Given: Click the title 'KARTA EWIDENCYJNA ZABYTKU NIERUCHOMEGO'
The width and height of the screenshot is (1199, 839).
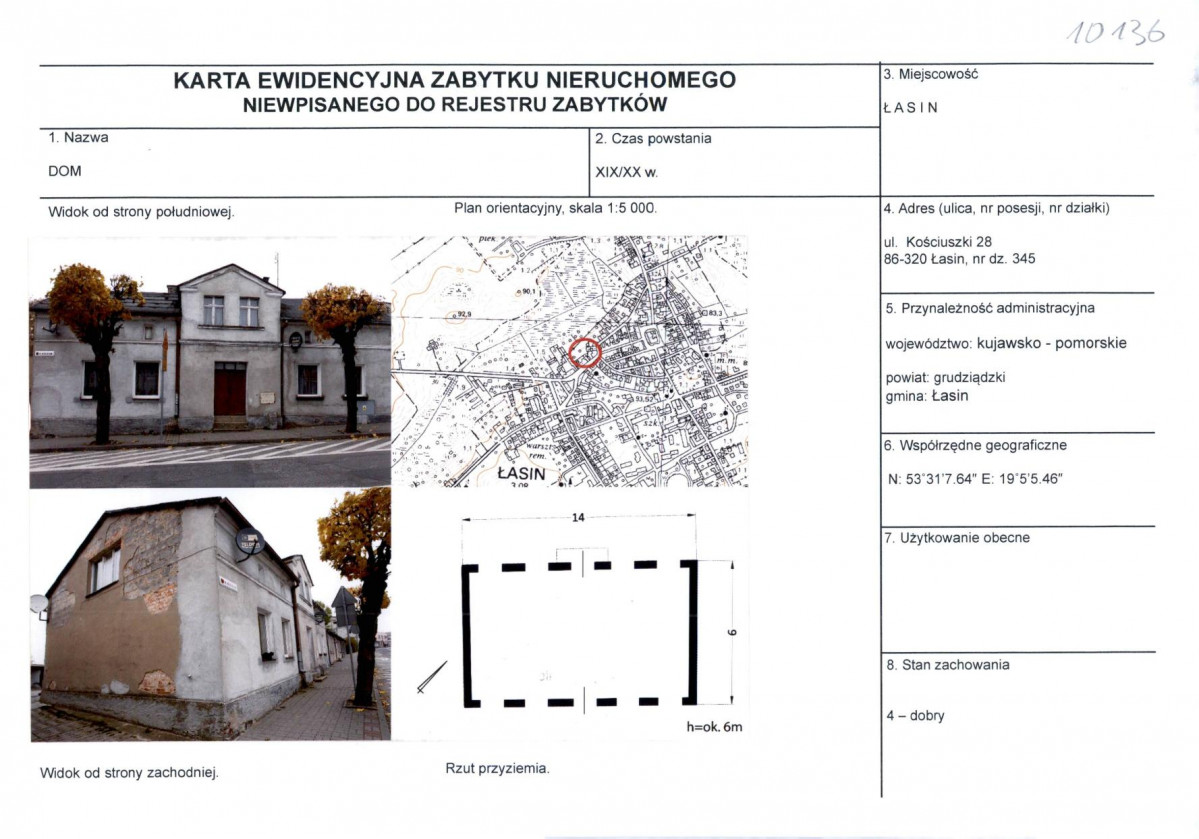Looking at the screenshot, I should click(454, 80).
